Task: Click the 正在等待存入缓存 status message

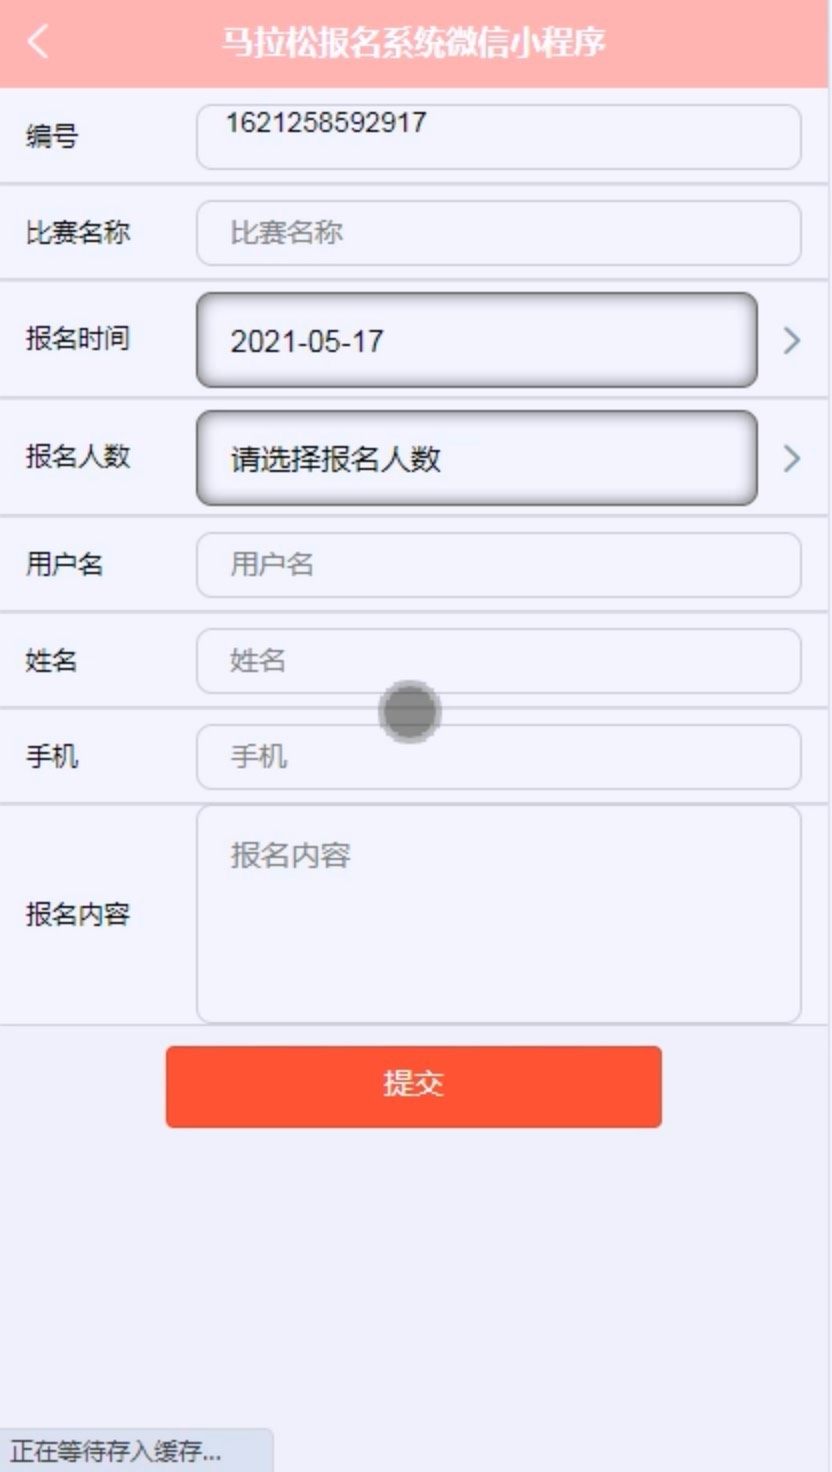Action: coord(116,1451)
